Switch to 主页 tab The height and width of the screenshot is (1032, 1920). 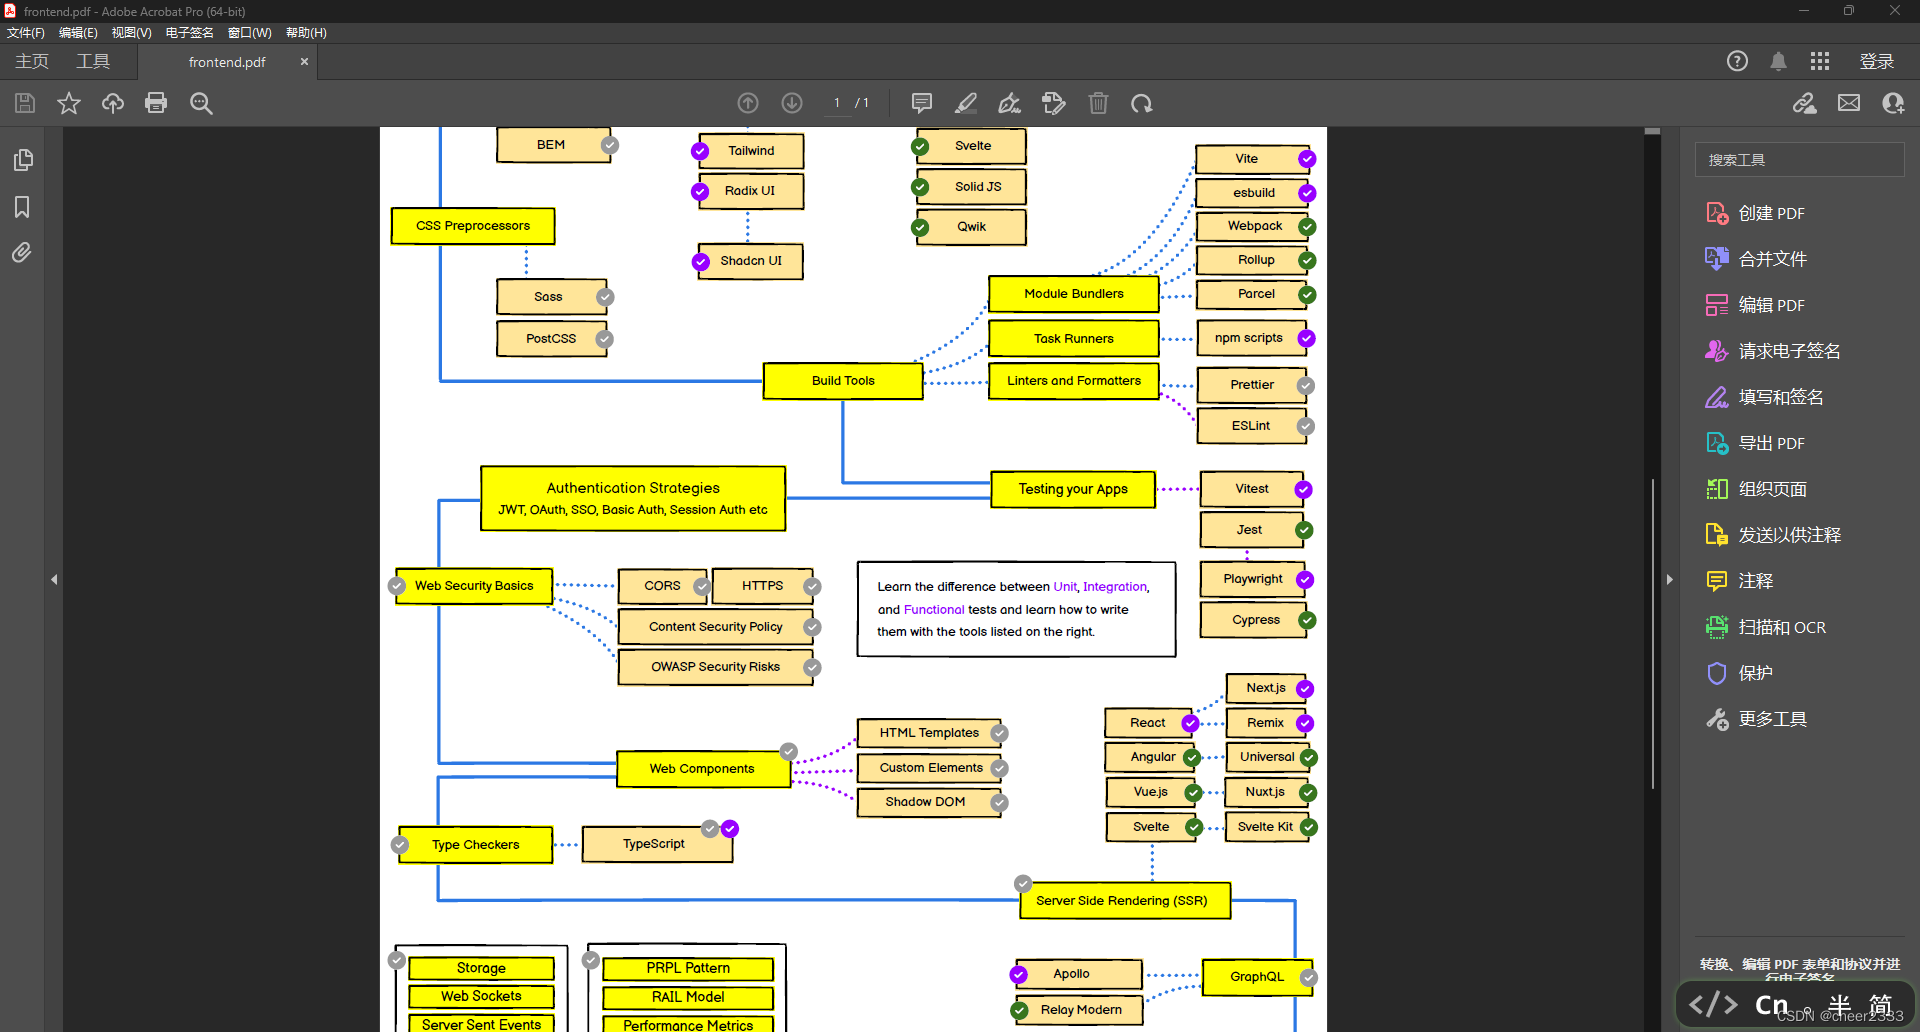pyautogui.click(x=32, y=61)
